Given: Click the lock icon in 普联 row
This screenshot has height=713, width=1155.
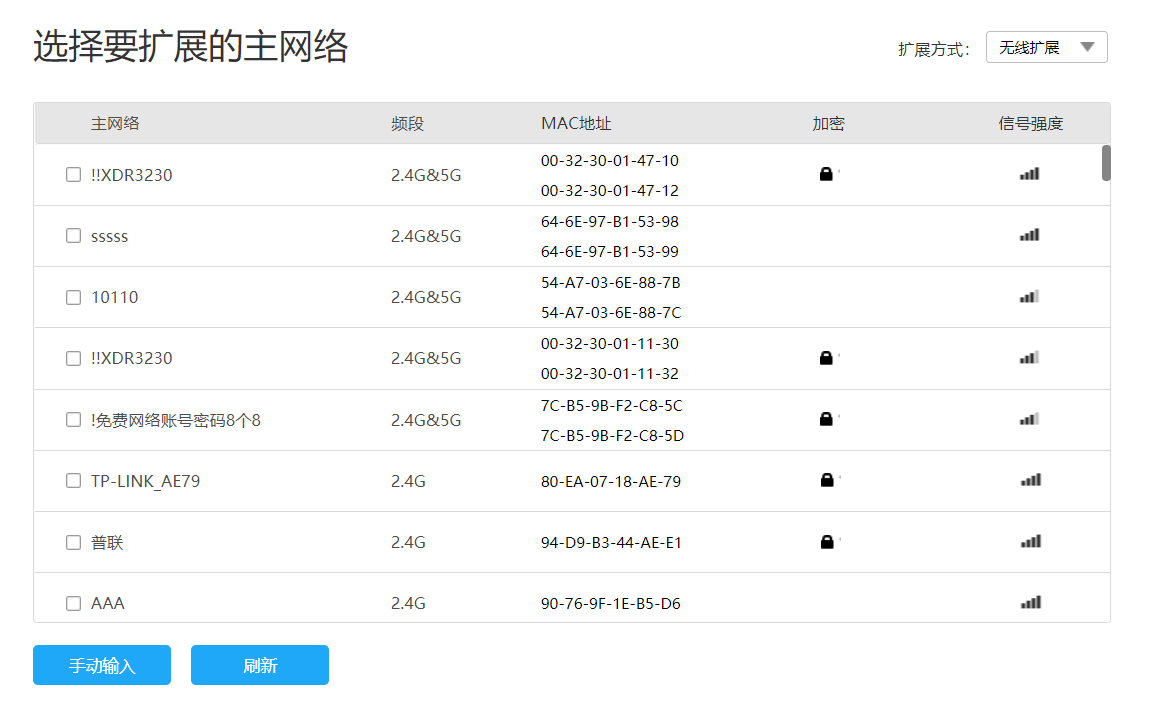Looking at the screenshot, I should coord(826,542).
